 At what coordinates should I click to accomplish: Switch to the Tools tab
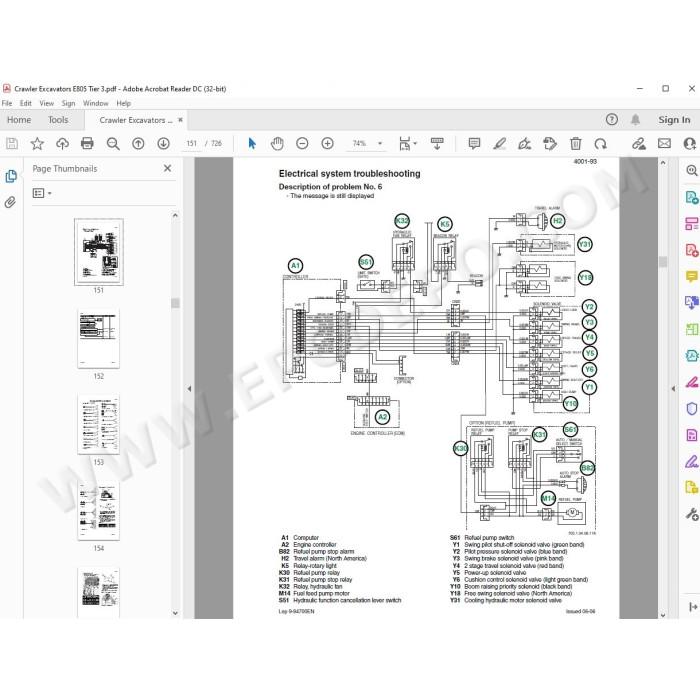pos(58,120)
